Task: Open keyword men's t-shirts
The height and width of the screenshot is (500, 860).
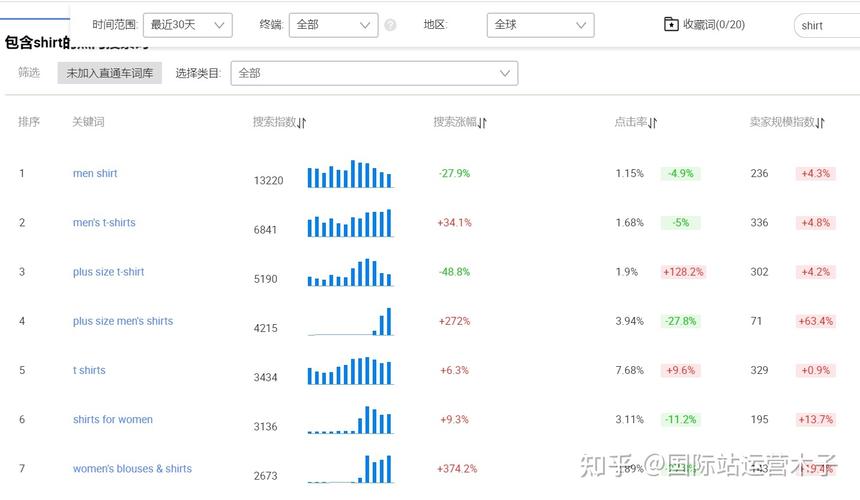Action: [104, 223]
